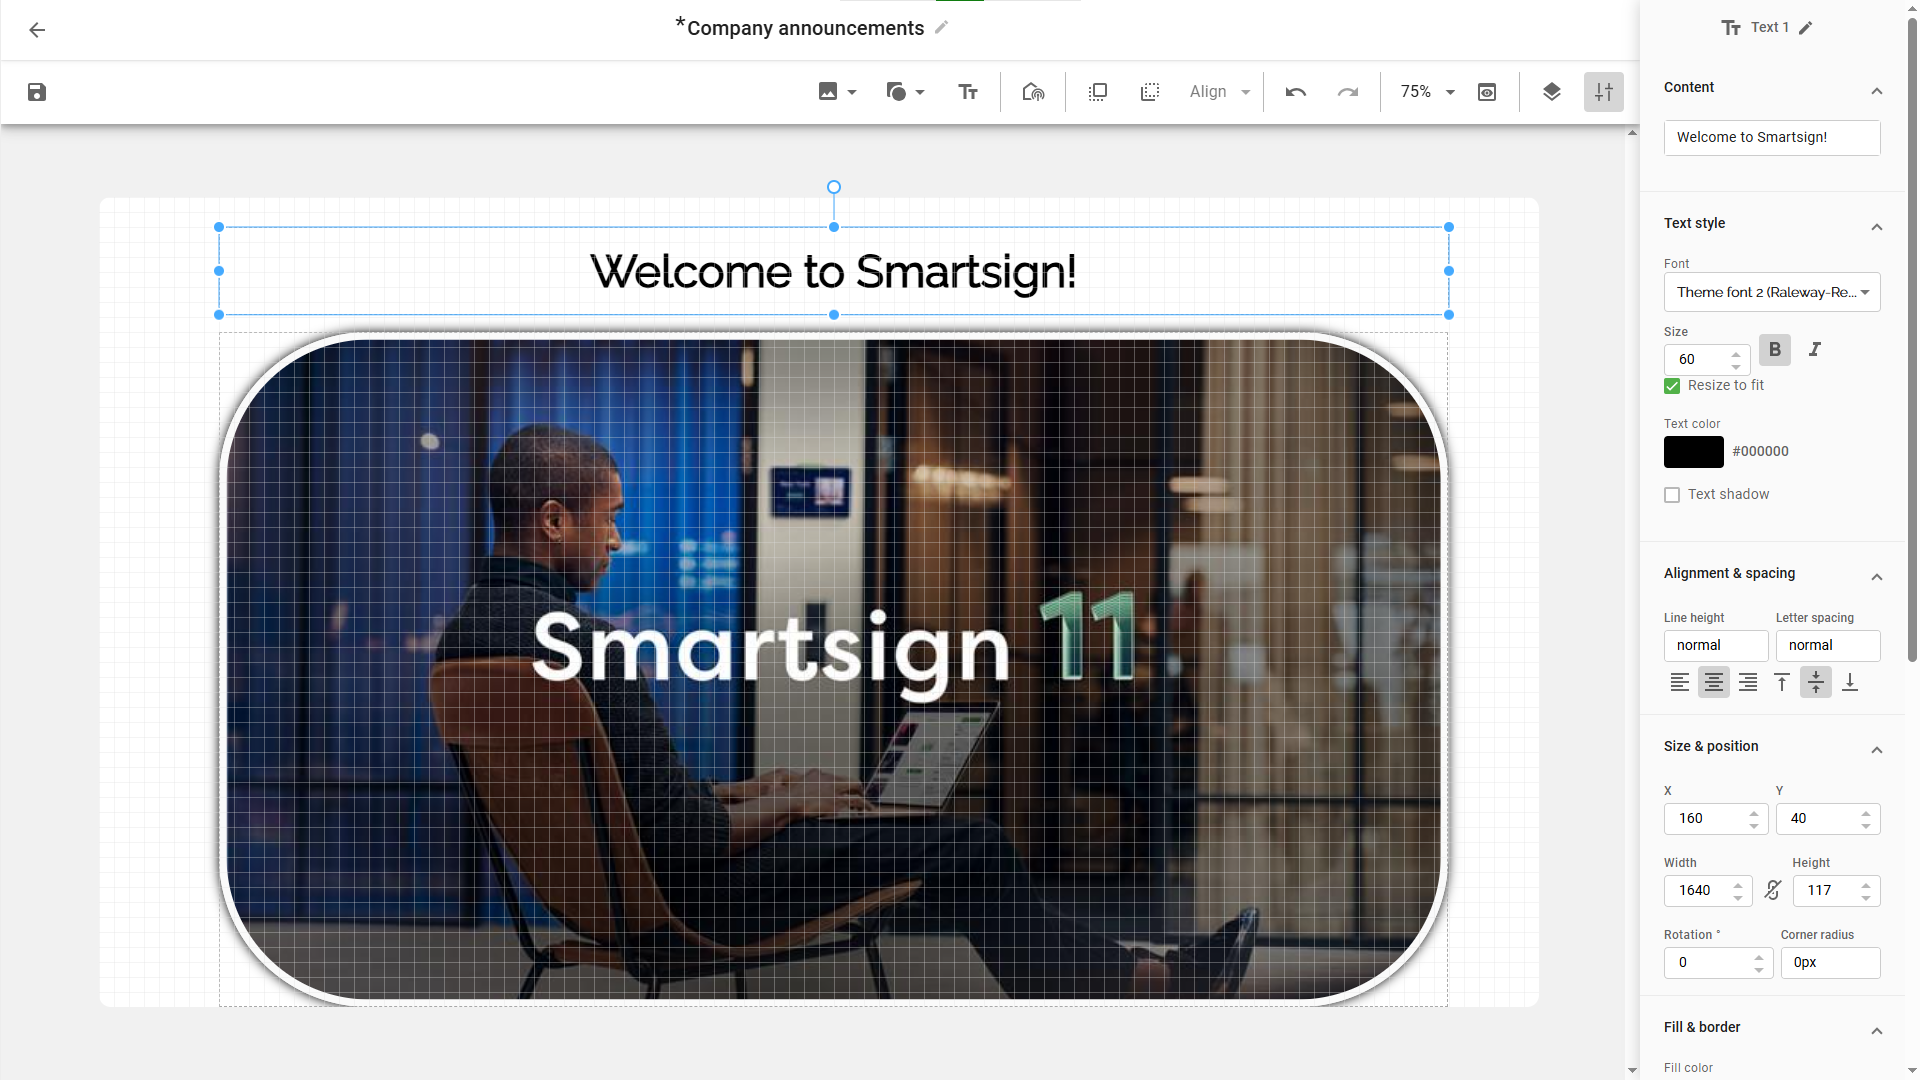Screen dimensions: 1920x1080
Task: Collapse Alignment & spacing section
Action: pyautogui.click(x=1877, y=577)
